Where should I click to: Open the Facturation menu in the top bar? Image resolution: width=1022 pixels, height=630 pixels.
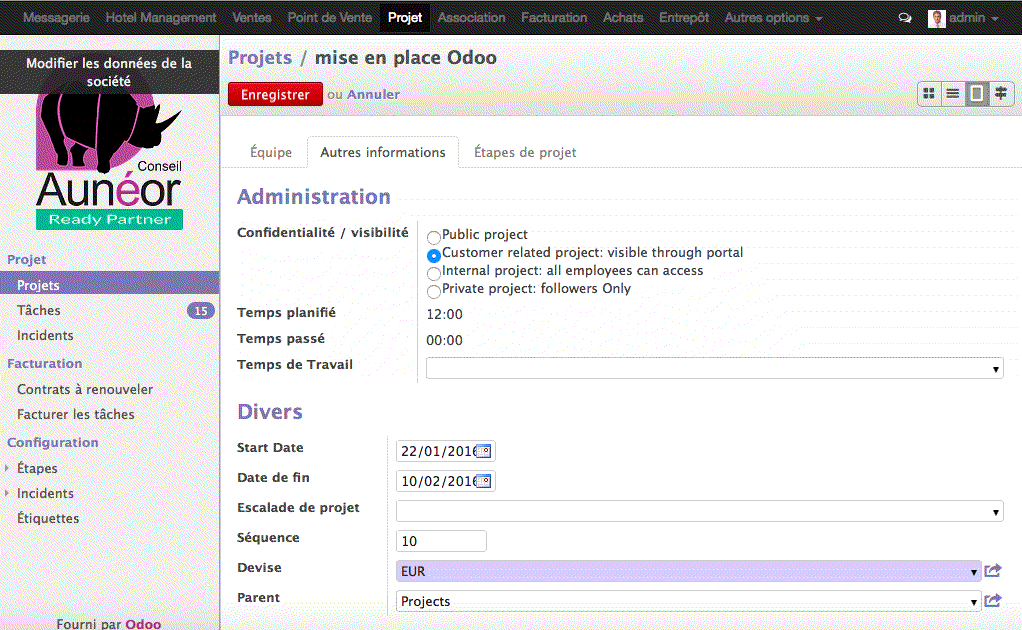pyautogui.click(x=553, y=17)
